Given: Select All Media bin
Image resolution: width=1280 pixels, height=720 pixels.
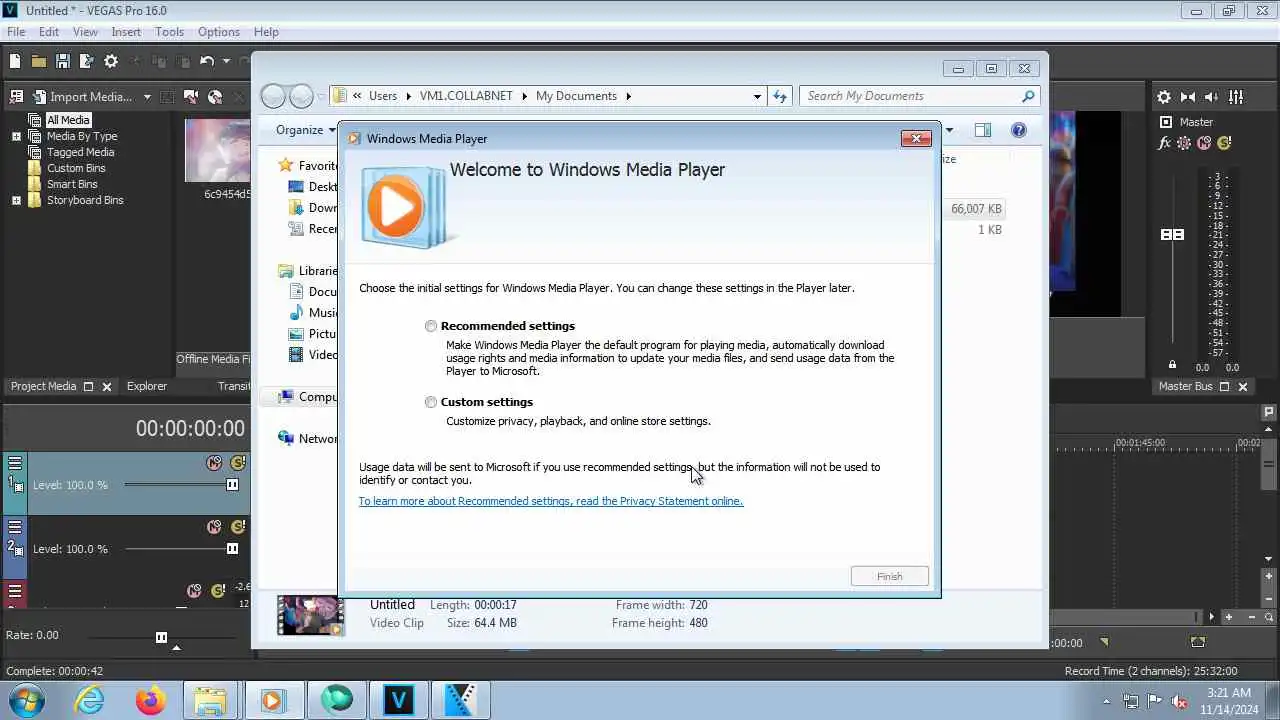Looking at the screenshot, I should click(68, 120).
